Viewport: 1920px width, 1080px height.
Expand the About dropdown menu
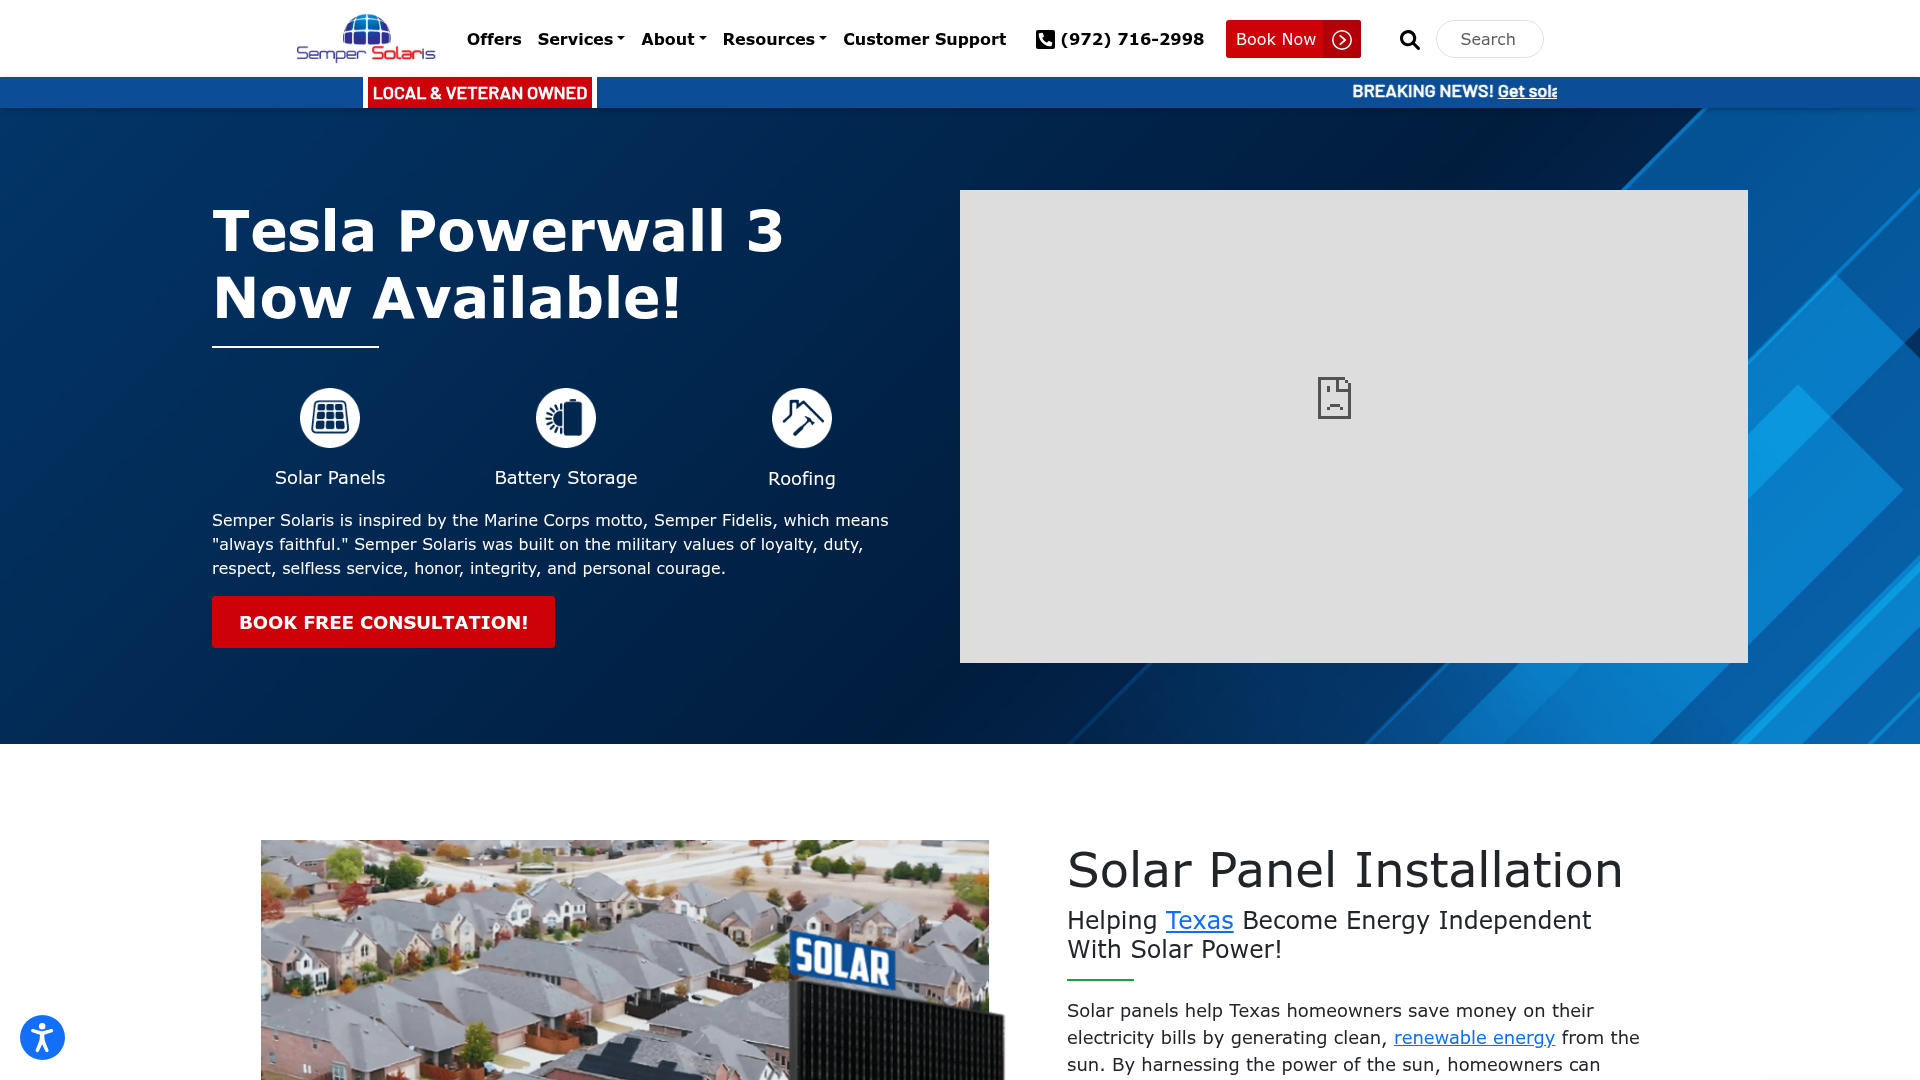(673, 40)
